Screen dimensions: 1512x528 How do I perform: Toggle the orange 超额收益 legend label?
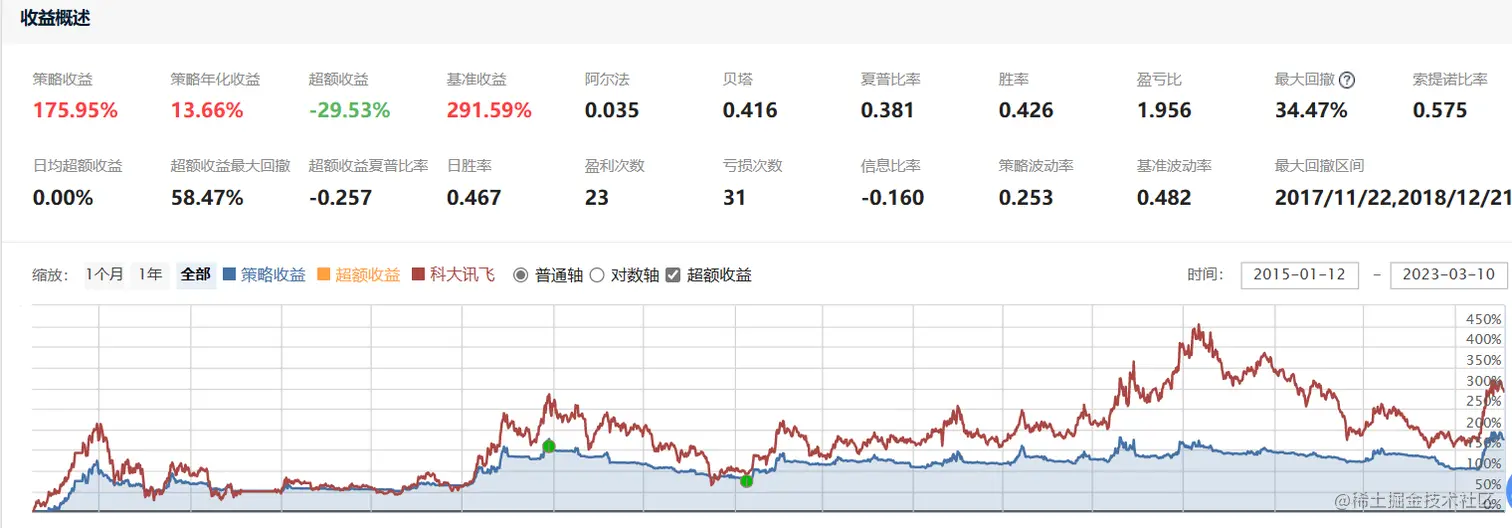(368, 274)
